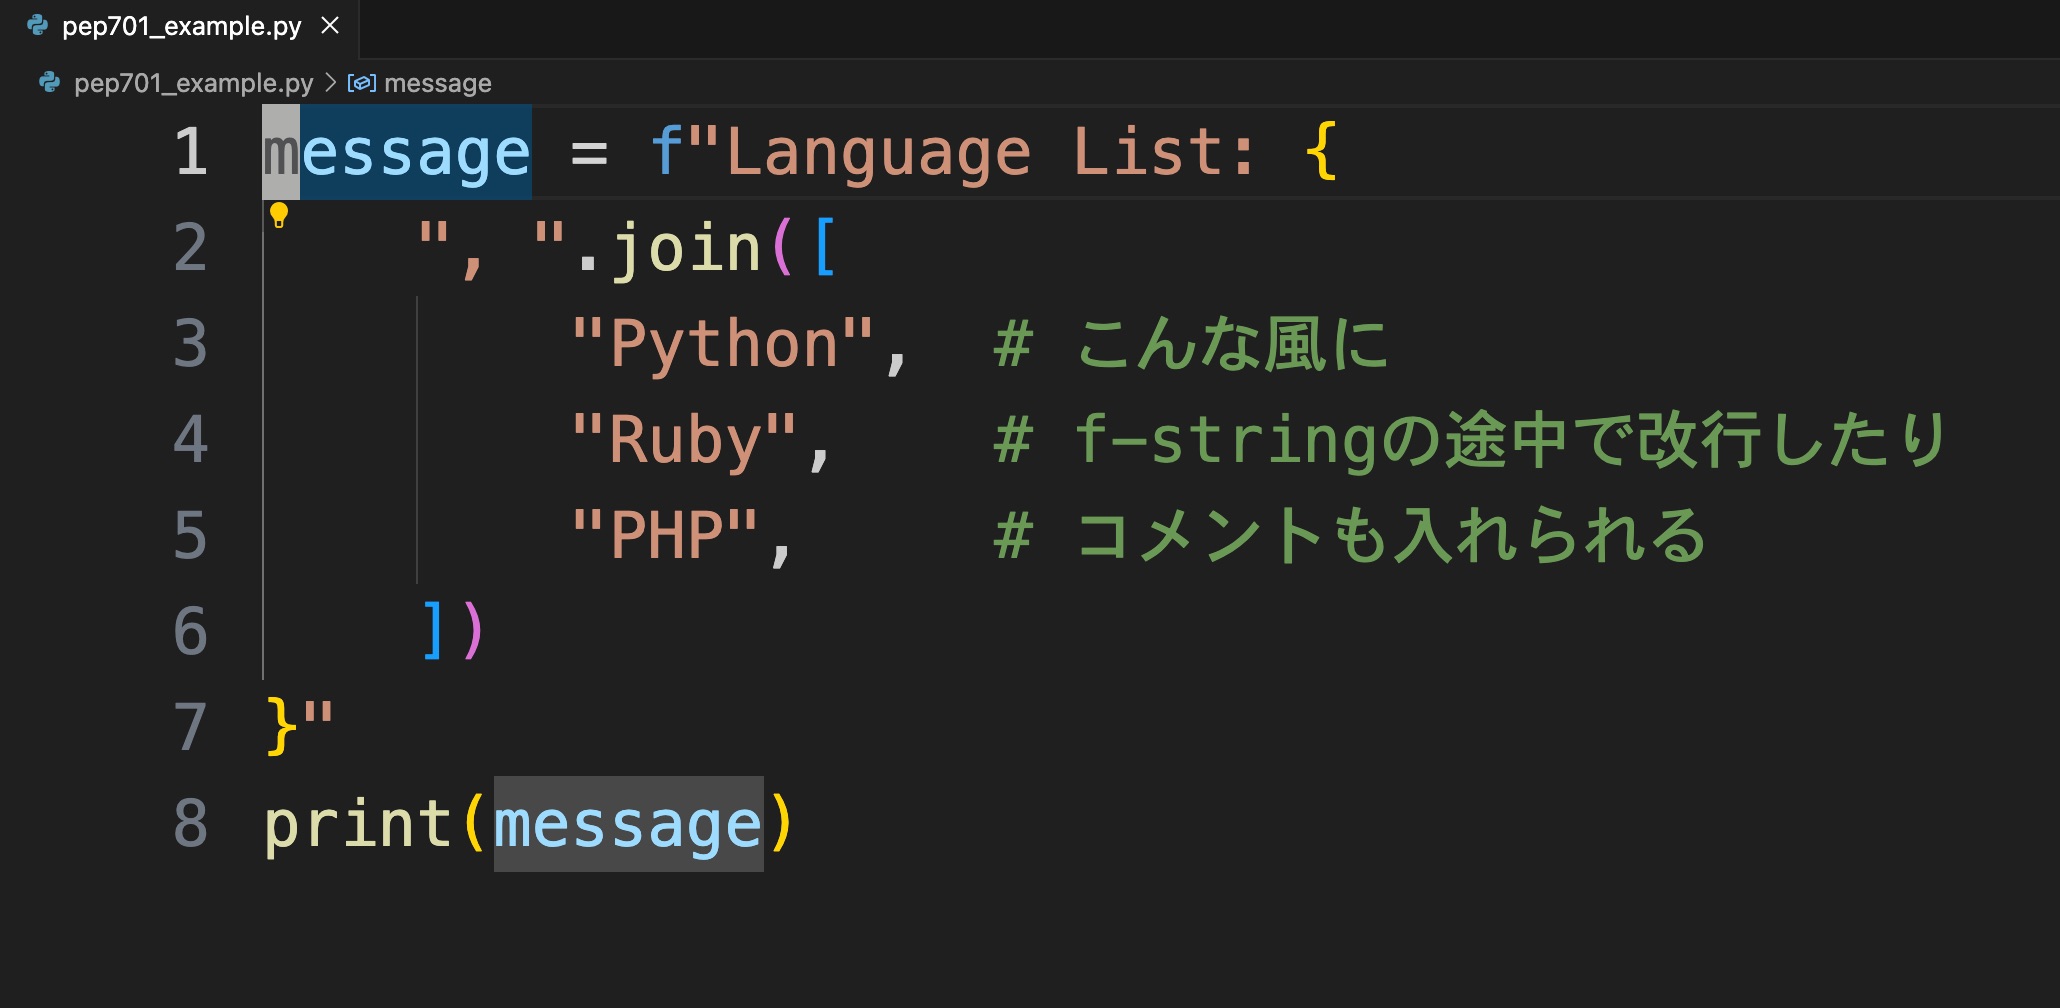The image size is (2060, 1008).
Task: Click the f"Language List: string text
Action: click(x=952, y=153)
